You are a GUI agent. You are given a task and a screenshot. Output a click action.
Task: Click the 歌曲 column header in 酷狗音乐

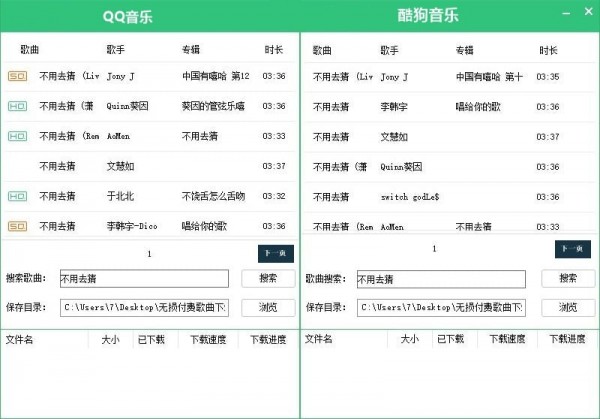[322, 50]
